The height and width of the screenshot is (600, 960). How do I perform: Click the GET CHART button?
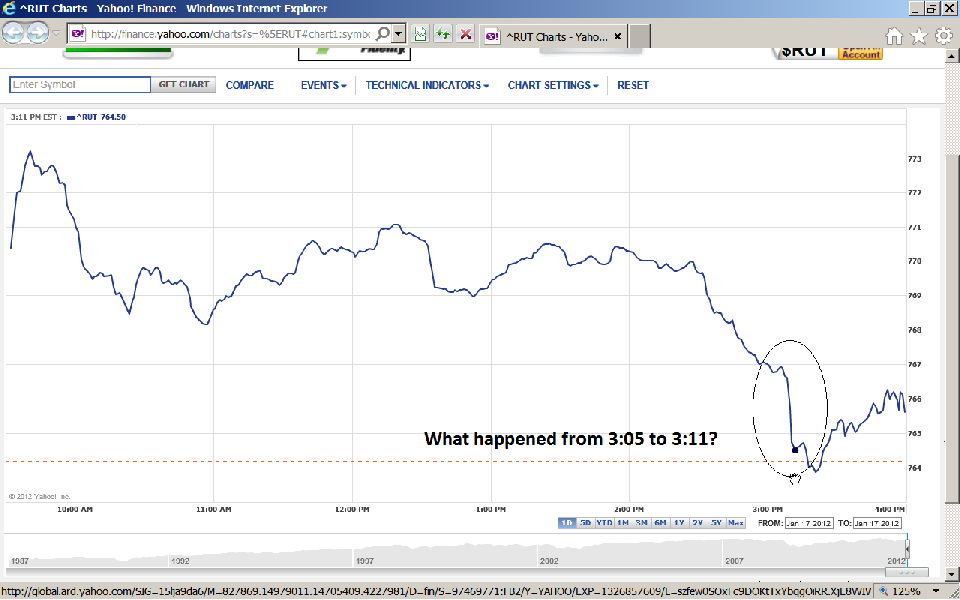point(184,84)
